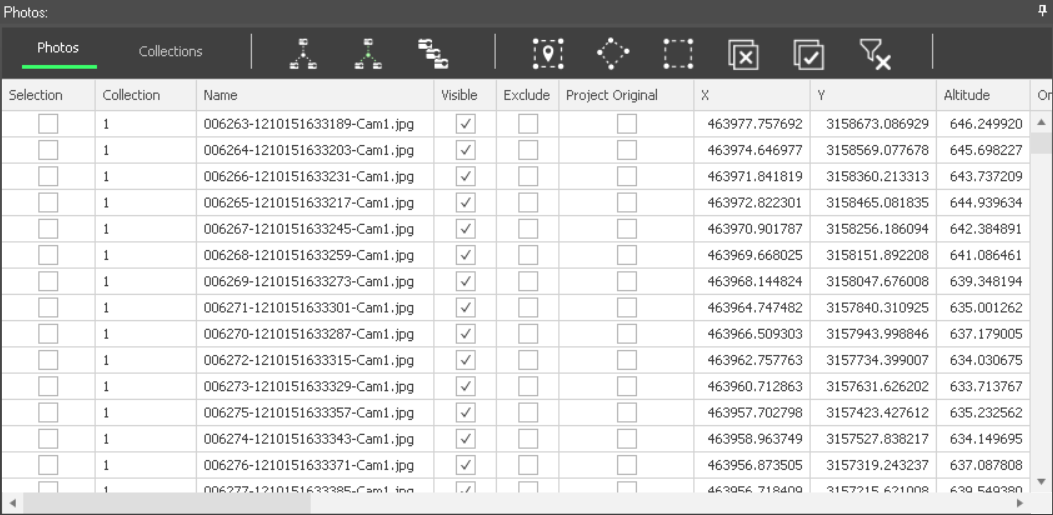The height and width of the screenshot is (515, 1053).
Task: Click the select by location pin icon
Action: click(548, 54)
